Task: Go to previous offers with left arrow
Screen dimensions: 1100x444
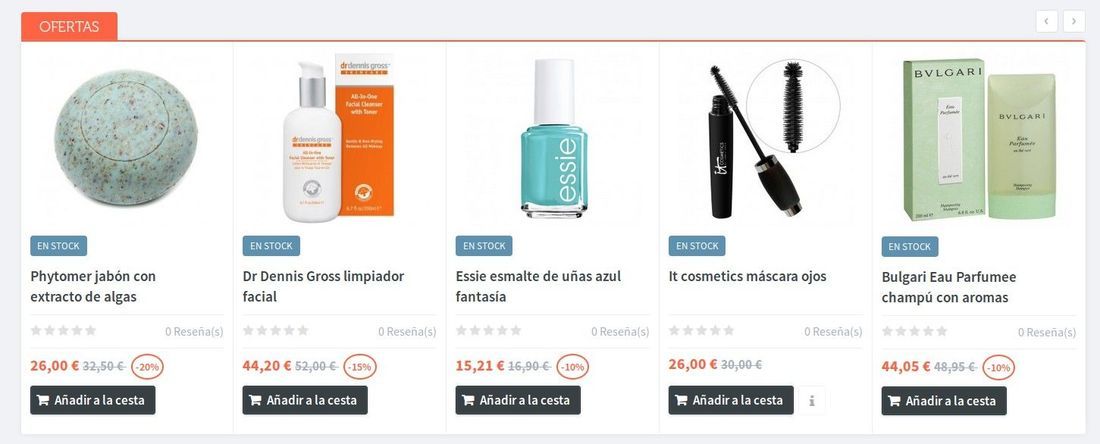Action: (1046, 21)
